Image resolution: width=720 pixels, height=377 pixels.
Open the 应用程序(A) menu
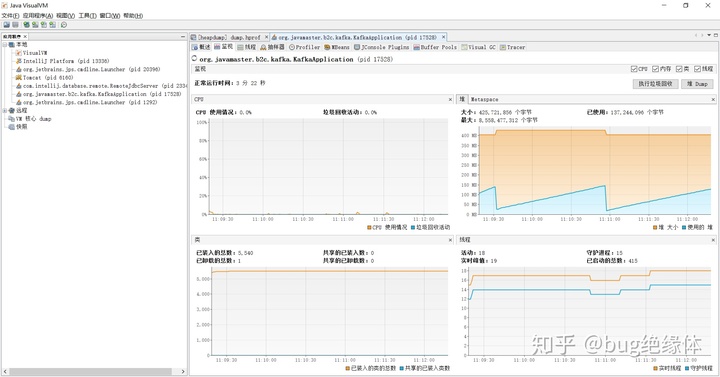point(38,16)
